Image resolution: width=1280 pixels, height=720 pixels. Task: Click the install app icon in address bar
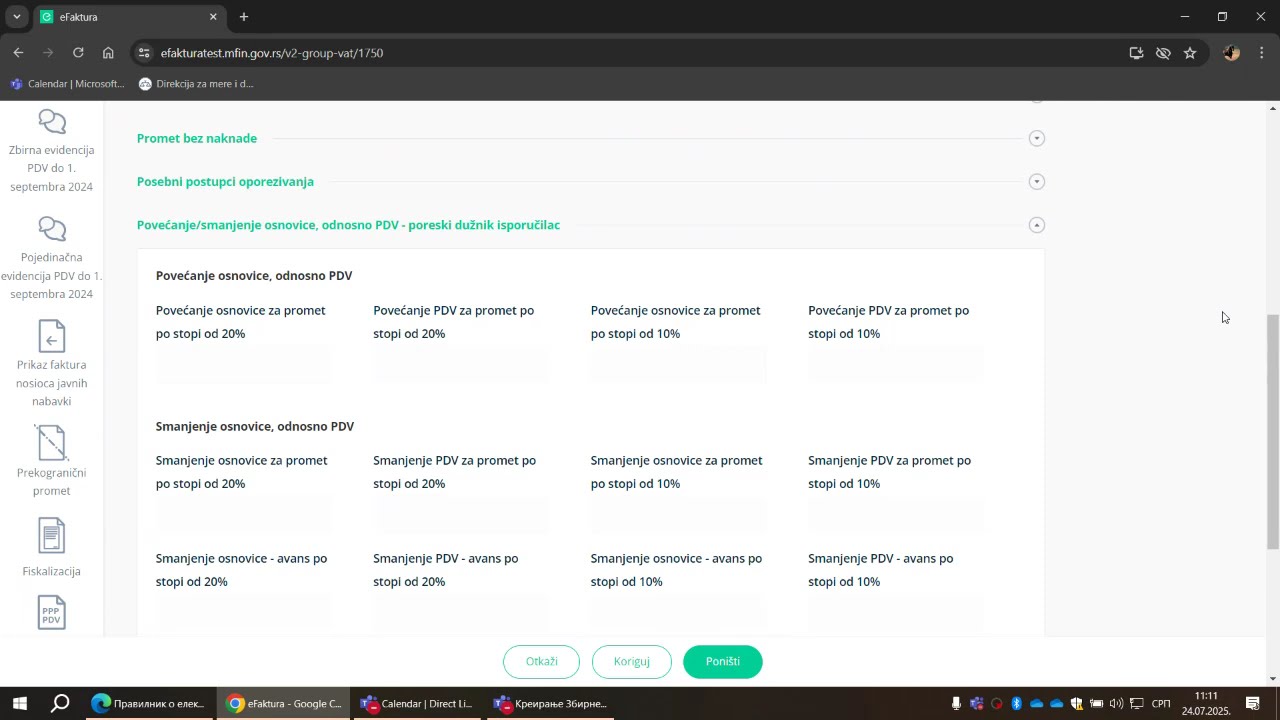pos(1136,53)
